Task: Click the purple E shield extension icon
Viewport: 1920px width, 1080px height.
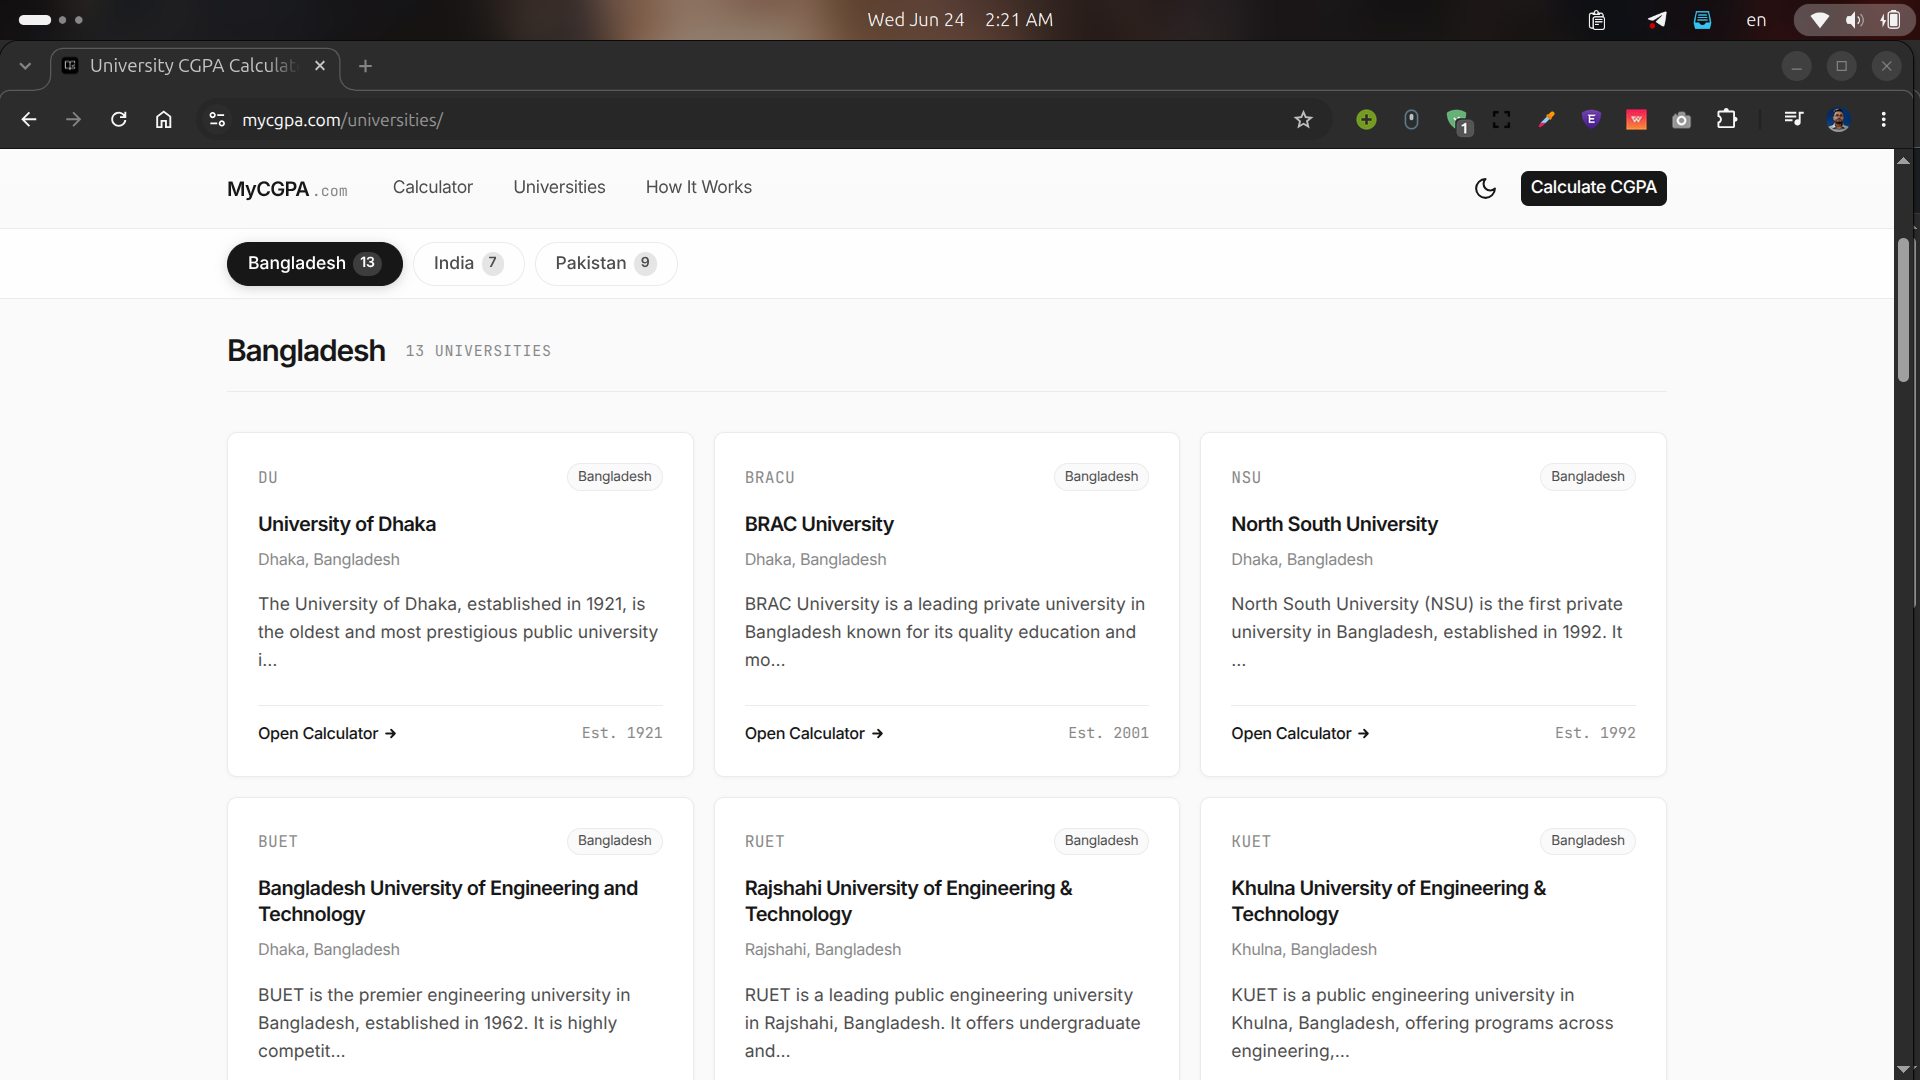Action: pos(1591,120)
